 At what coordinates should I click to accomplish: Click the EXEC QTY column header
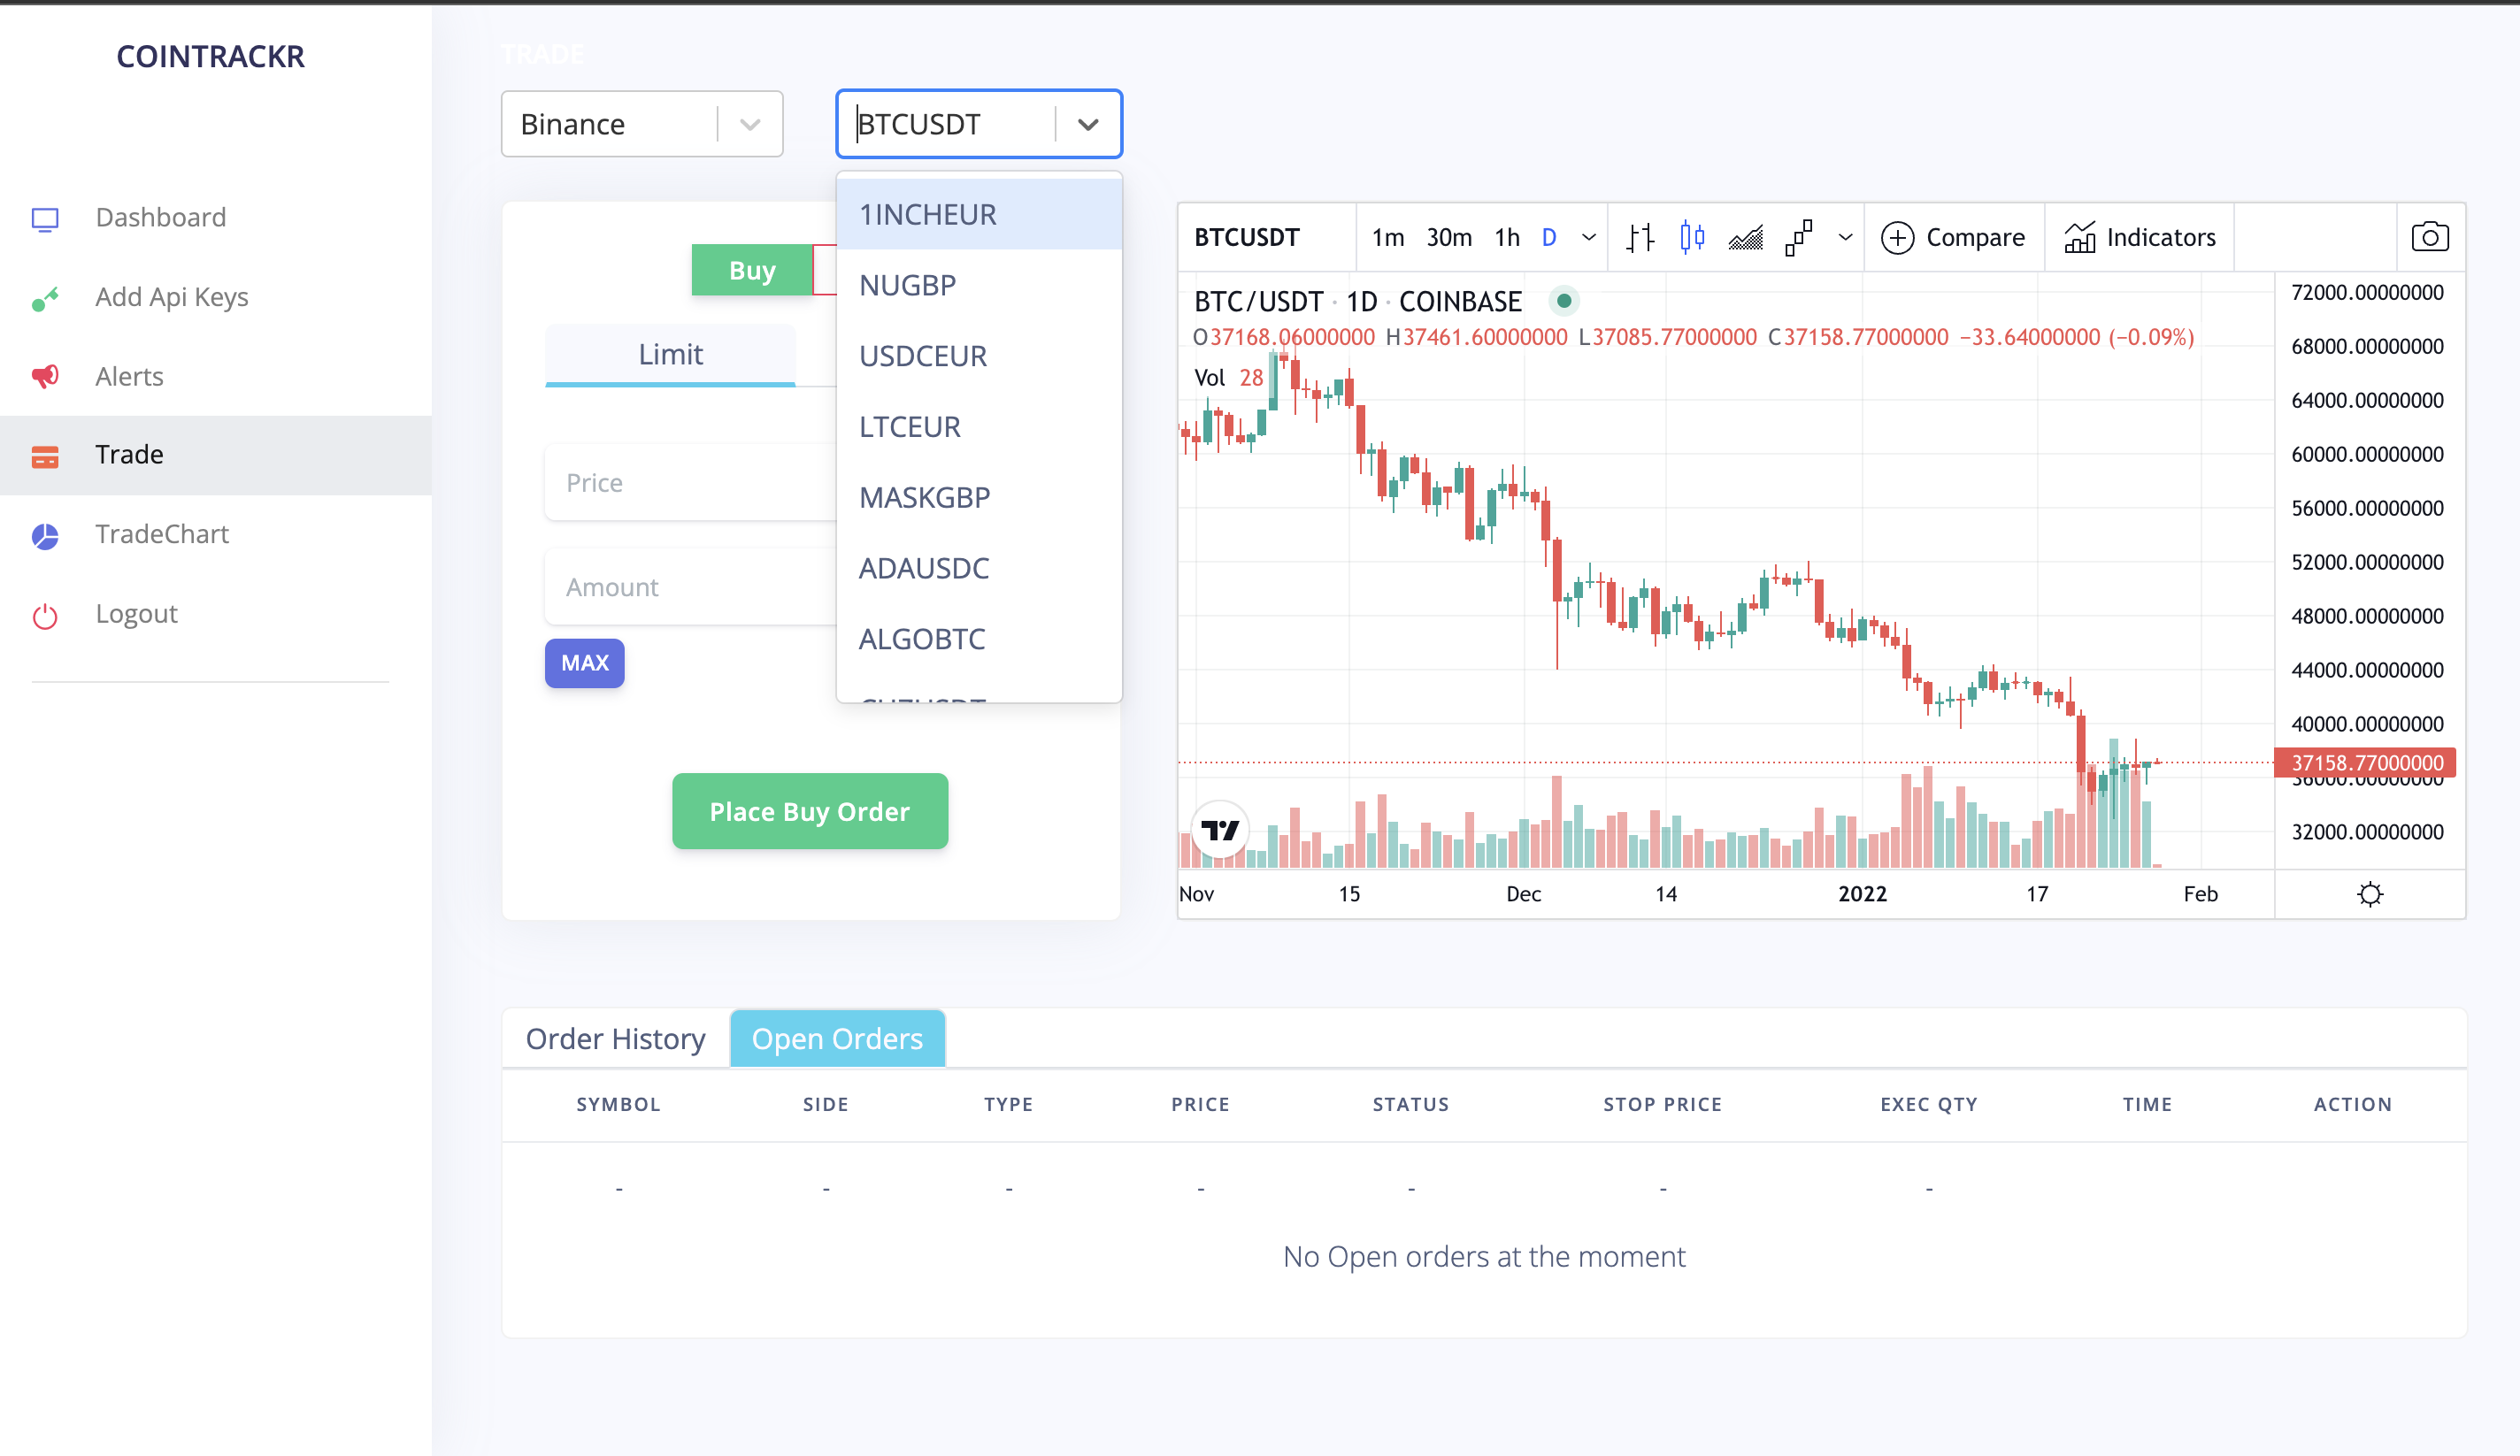(x=1928, y=1104)
